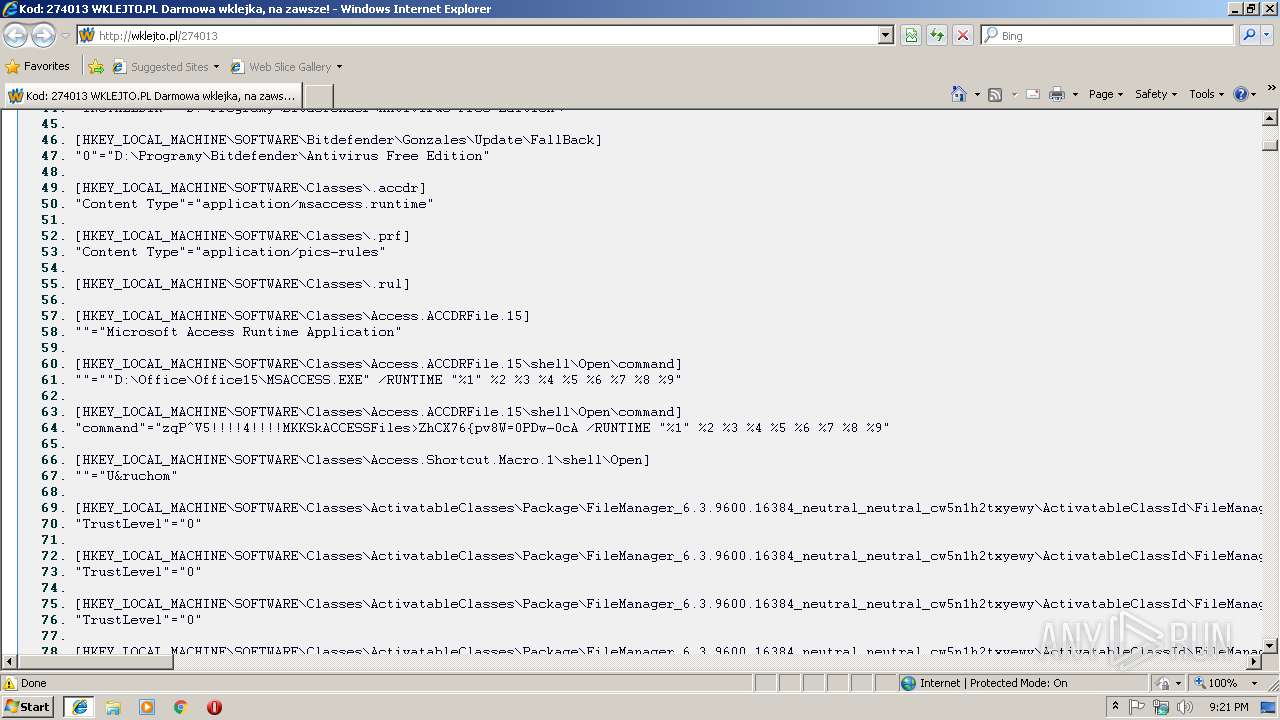The image size is (1280, 720).
Task: Add page to Favorites bar icon
Action: coord(96,67)
